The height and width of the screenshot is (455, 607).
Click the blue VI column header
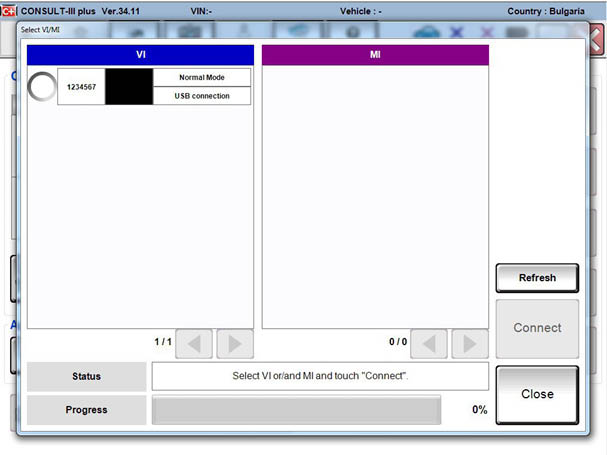coord(140,55)
